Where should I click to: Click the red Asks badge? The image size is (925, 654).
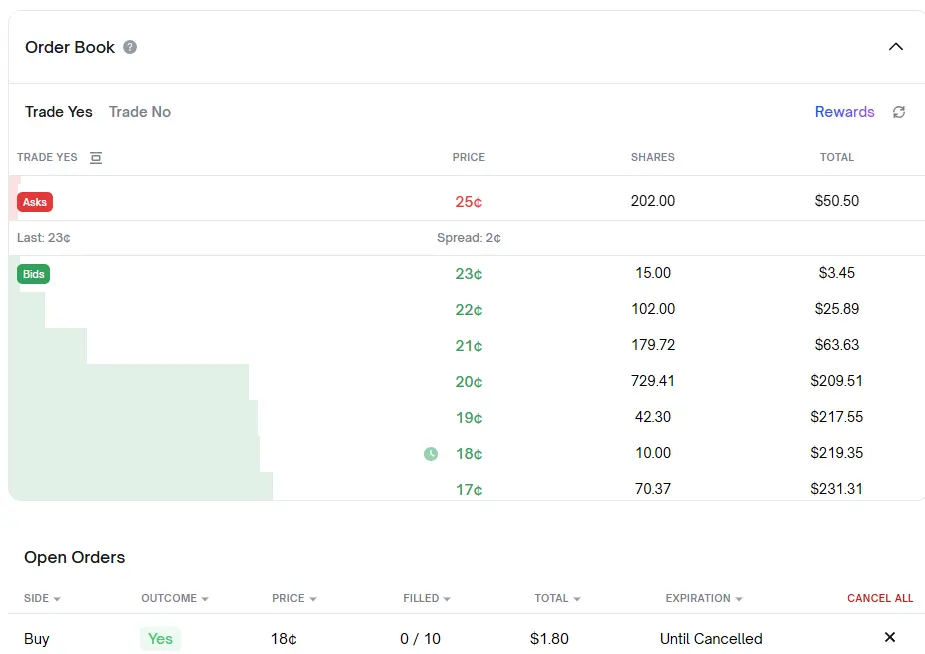(x=35, y=202)
